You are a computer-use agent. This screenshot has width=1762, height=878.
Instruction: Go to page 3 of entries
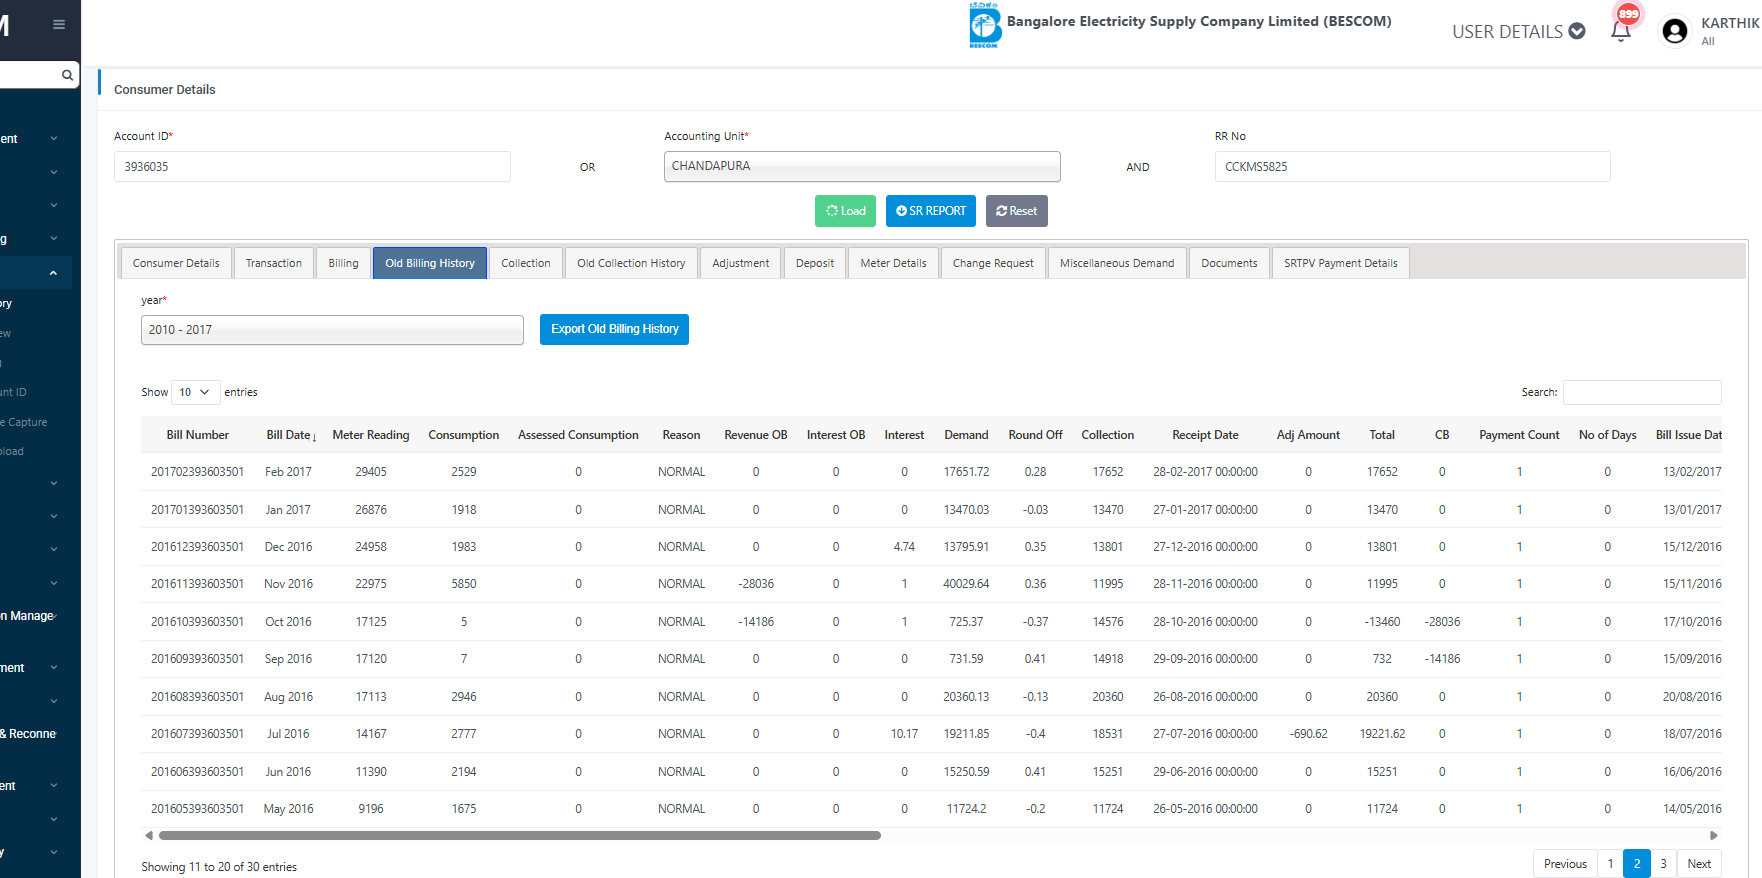tap(1663, 864)
